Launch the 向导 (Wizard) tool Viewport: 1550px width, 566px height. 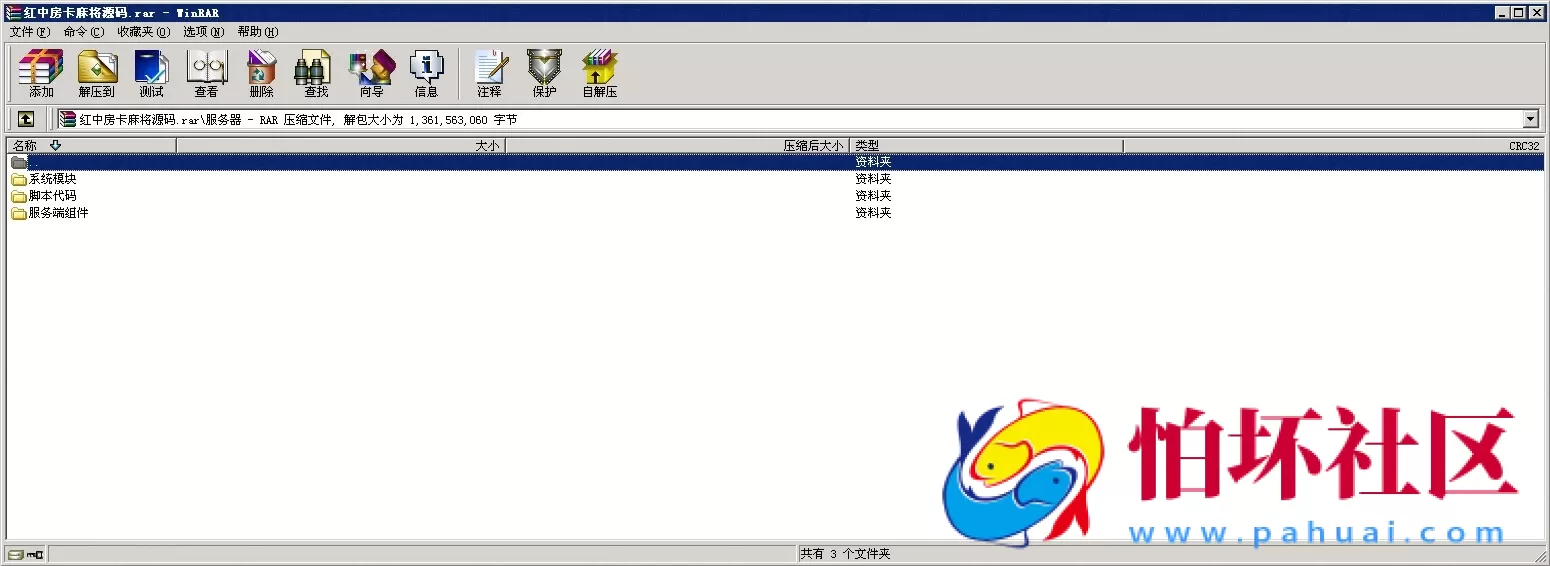[371, 73]
